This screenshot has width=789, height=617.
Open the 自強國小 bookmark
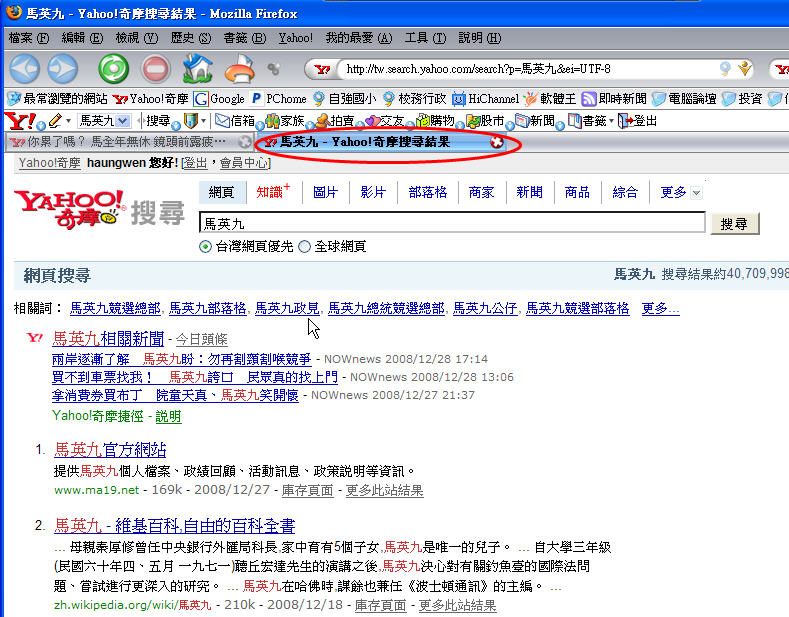344,99
